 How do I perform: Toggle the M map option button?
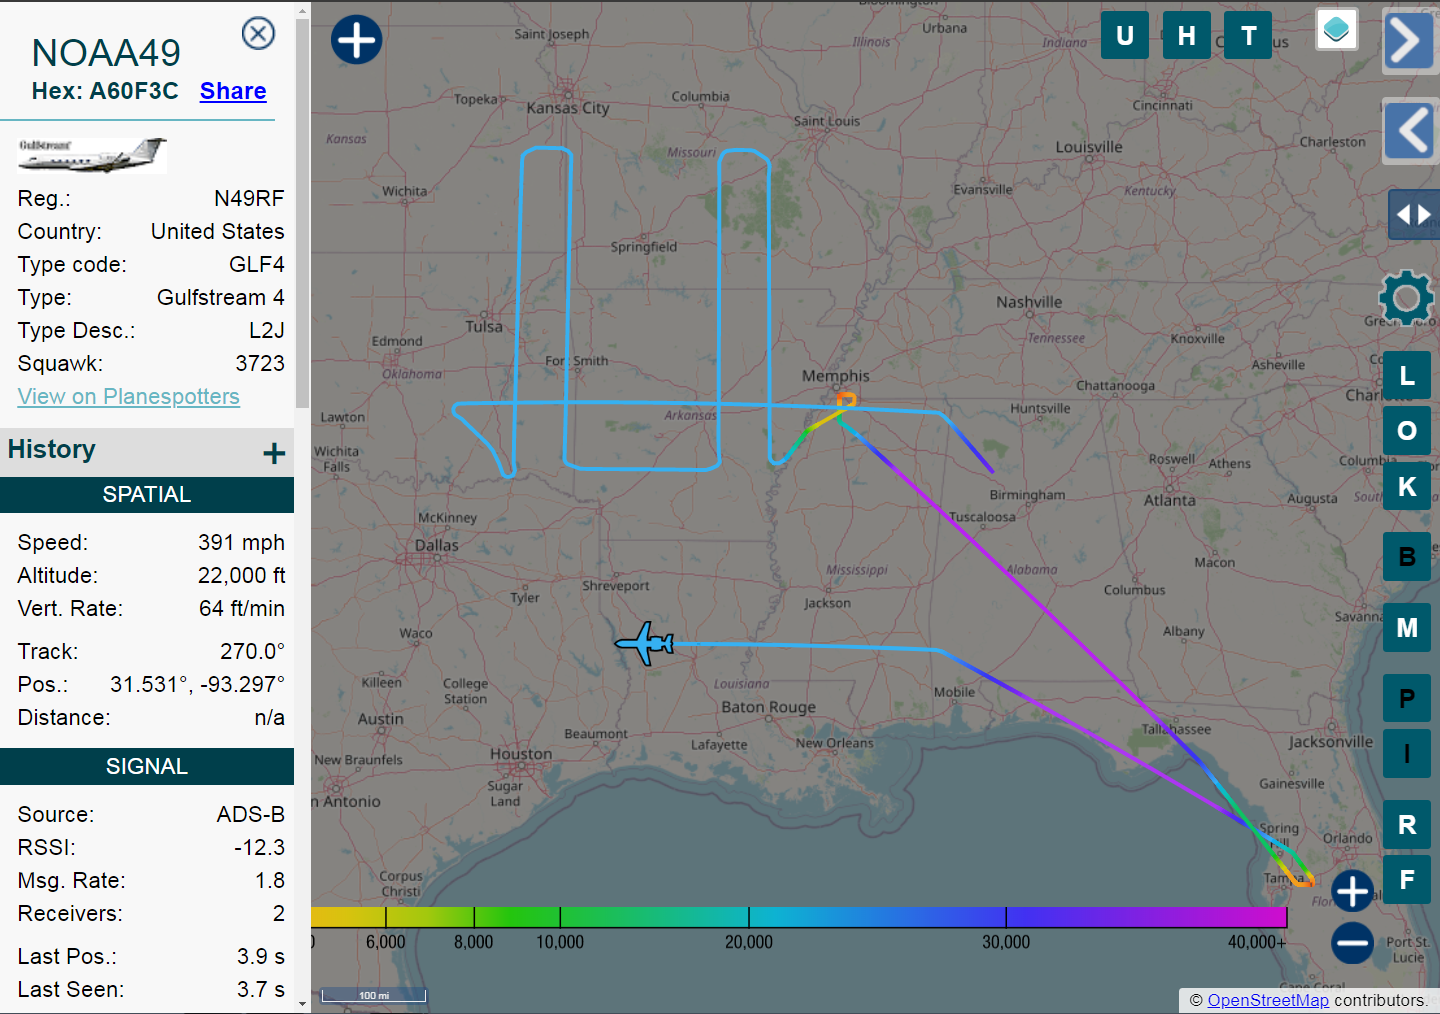1407,628
